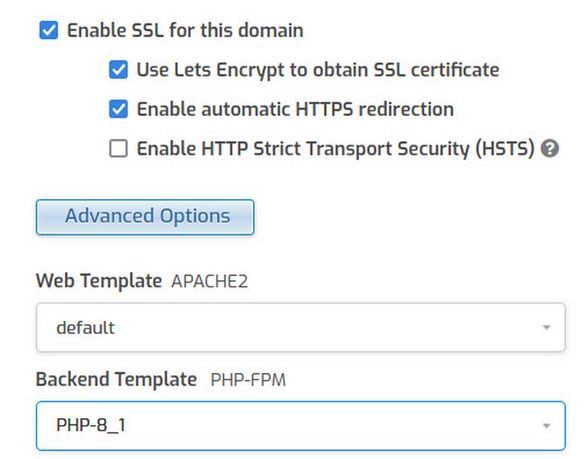This screenshot has height=459, width=588.
Task: Click the Web Template field label
Action: [x=99, y=280]
